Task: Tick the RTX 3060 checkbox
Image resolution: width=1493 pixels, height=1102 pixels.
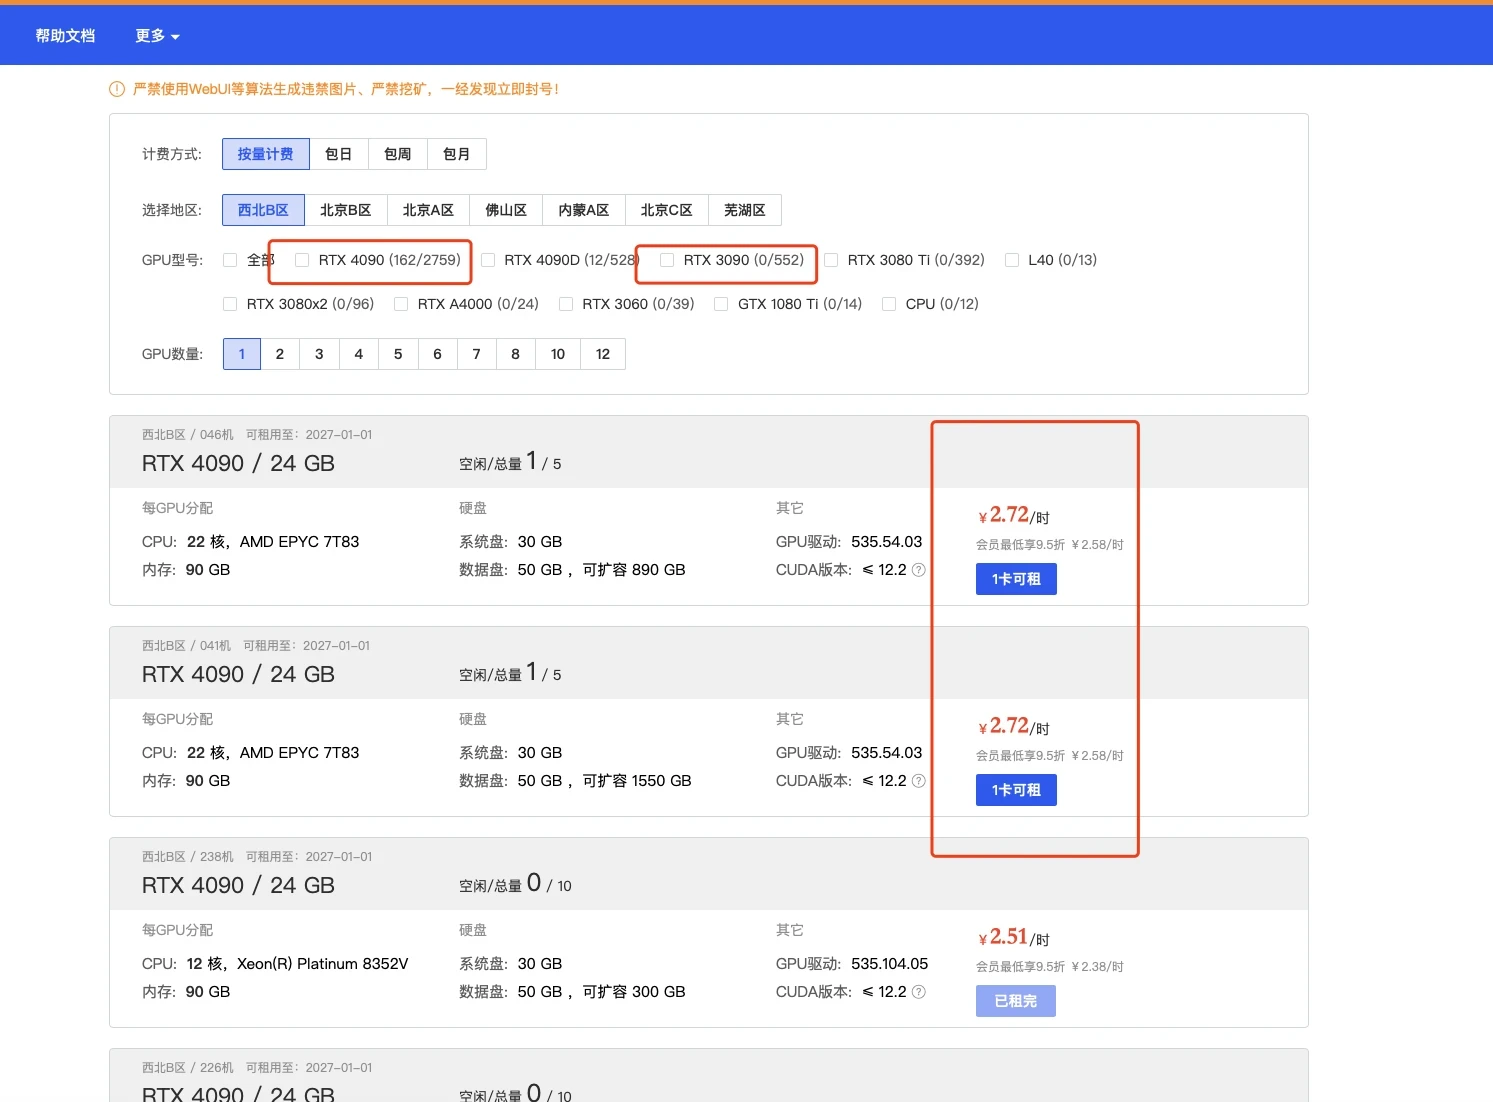Action: point(566,304)
